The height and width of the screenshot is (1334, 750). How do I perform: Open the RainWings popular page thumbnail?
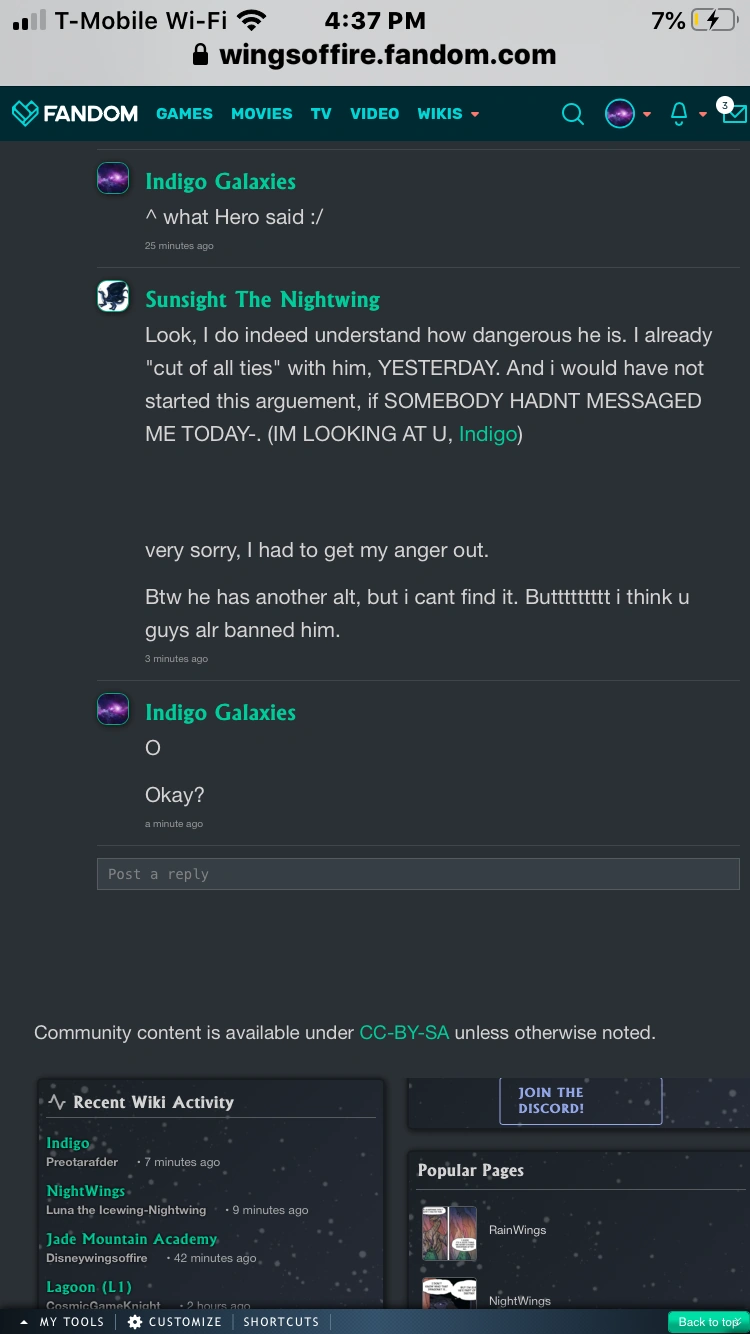click(x=449, y=1232)
